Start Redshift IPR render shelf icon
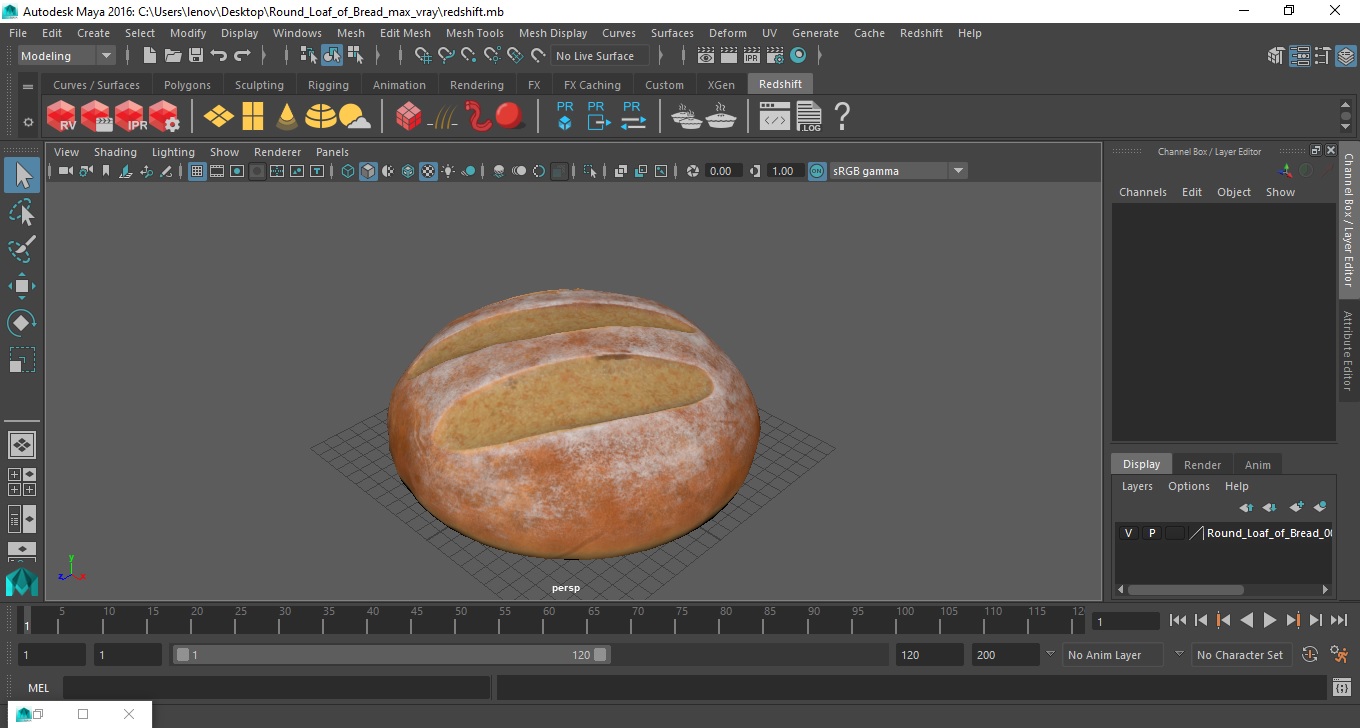The height and width of the screenshot is (728, 1360). [x=130, y=117]
